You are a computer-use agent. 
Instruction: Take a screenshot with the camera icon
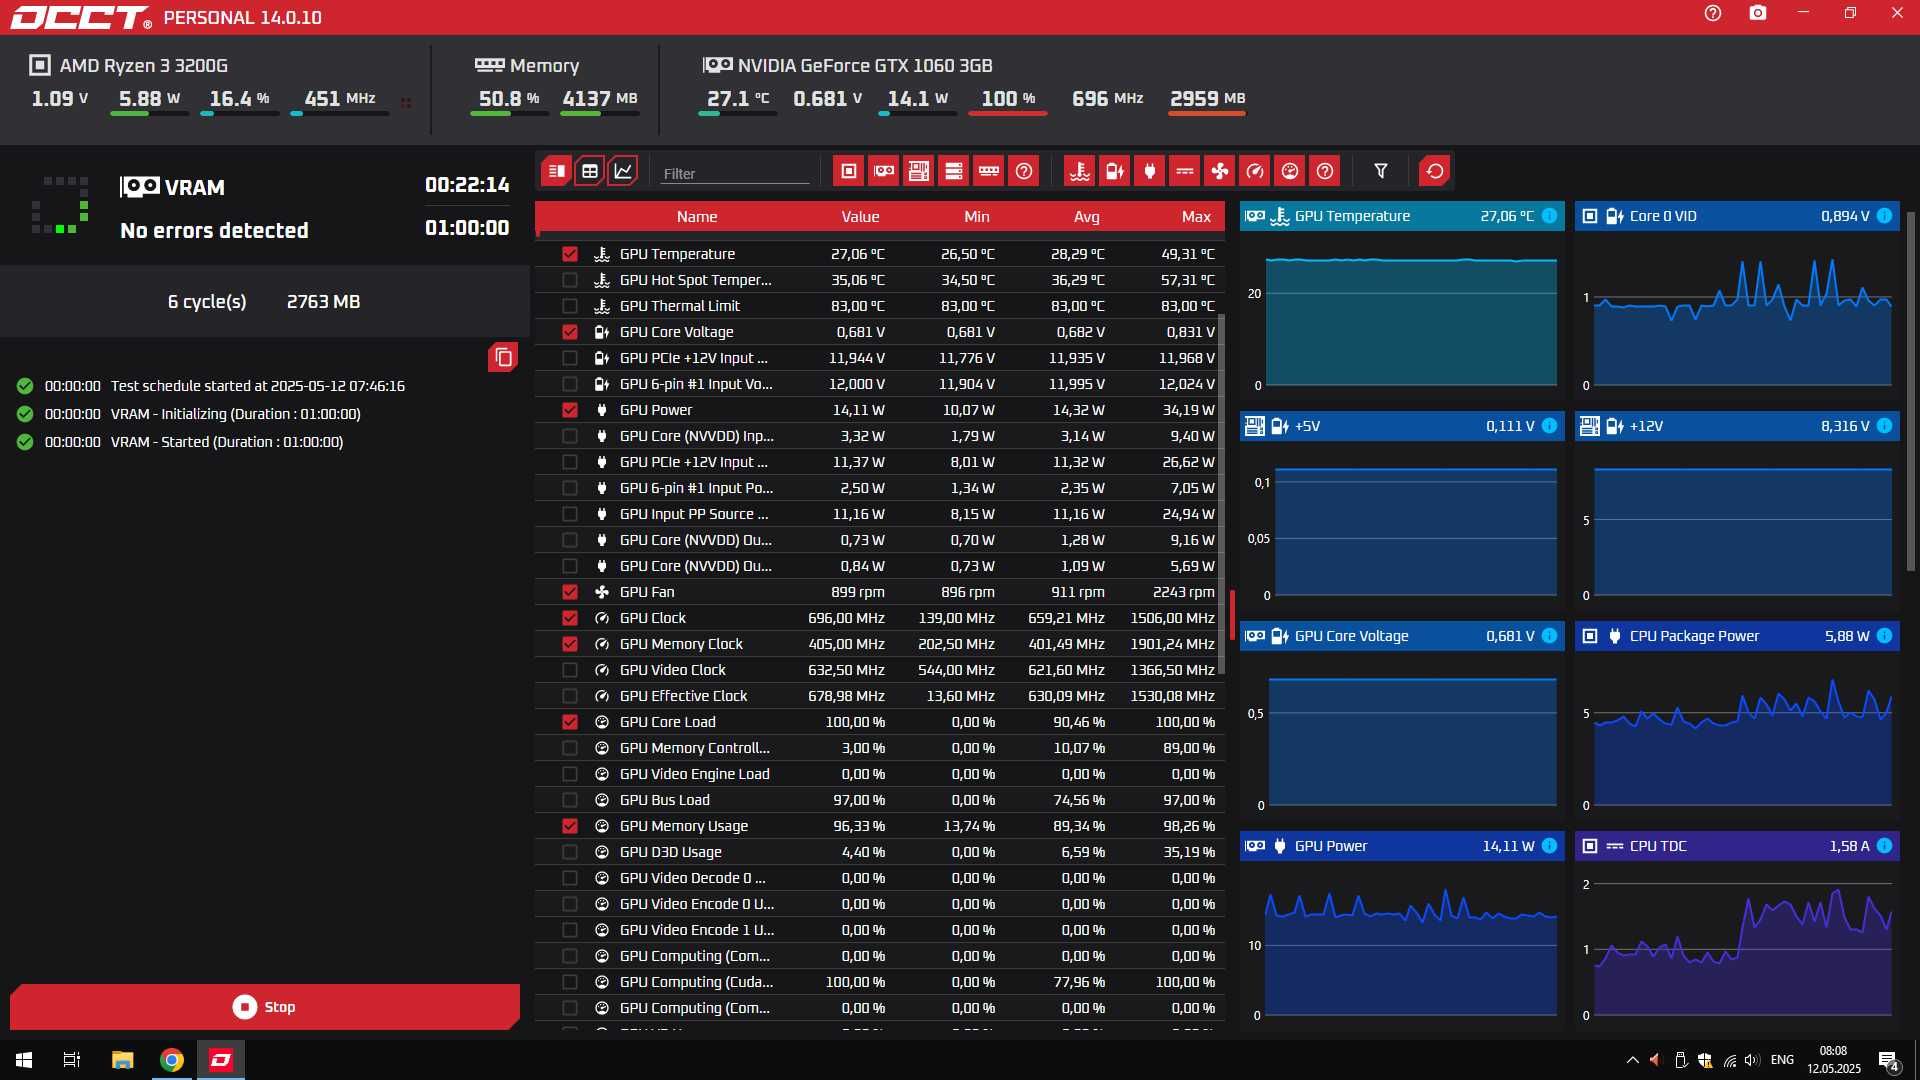click(x=1758, y=13)
